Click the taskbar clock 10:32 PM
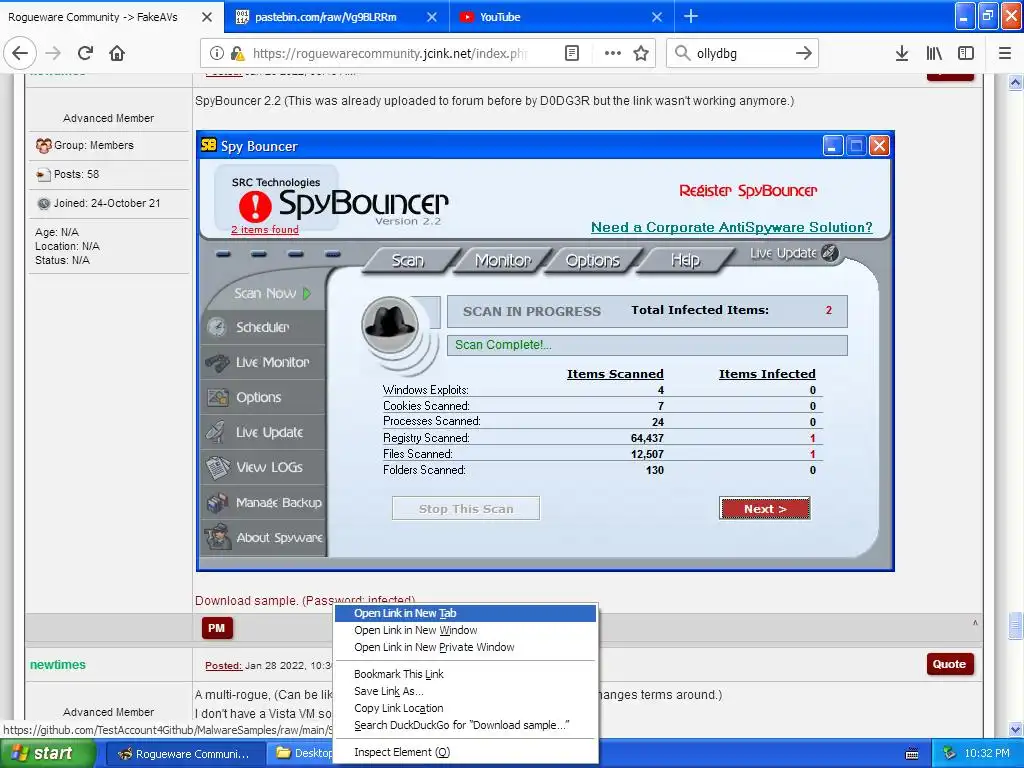The image size is (1024, 768). click(x=987, y=754)
